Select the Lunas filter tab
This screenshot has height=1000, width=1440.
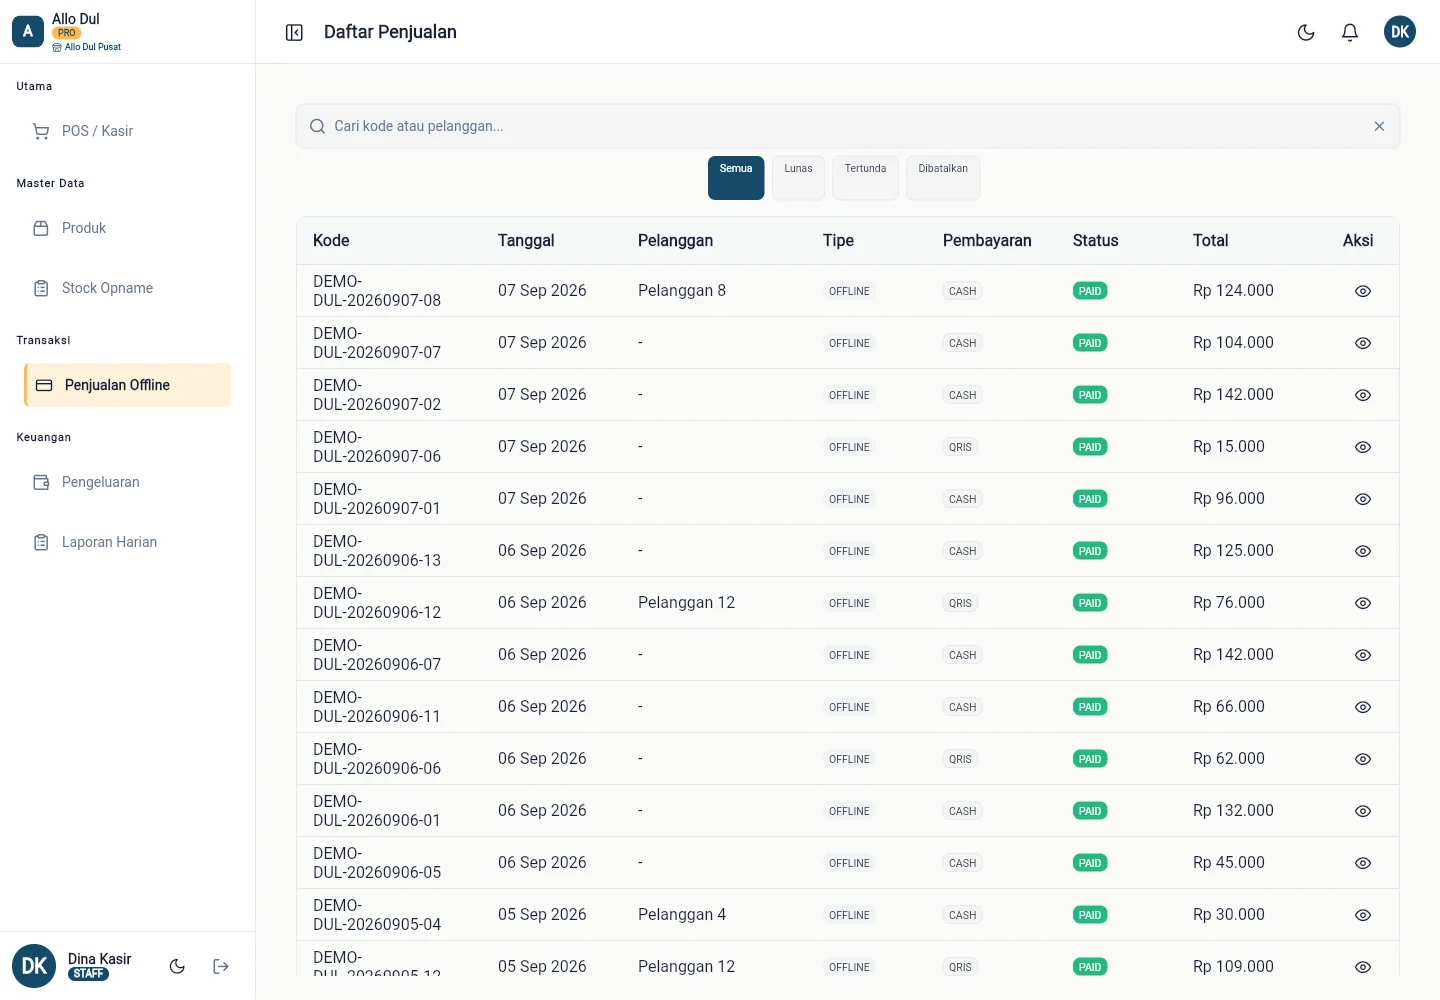798,178
